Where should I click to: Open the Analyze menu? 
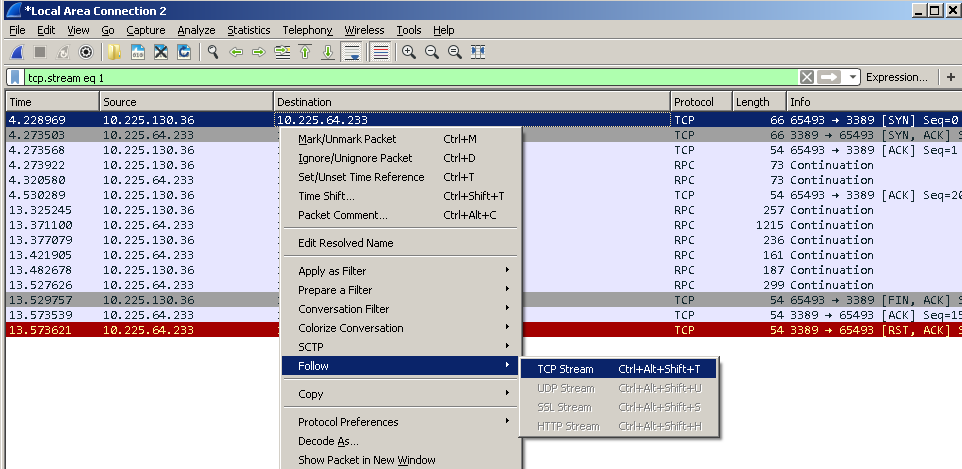[196, 30]
